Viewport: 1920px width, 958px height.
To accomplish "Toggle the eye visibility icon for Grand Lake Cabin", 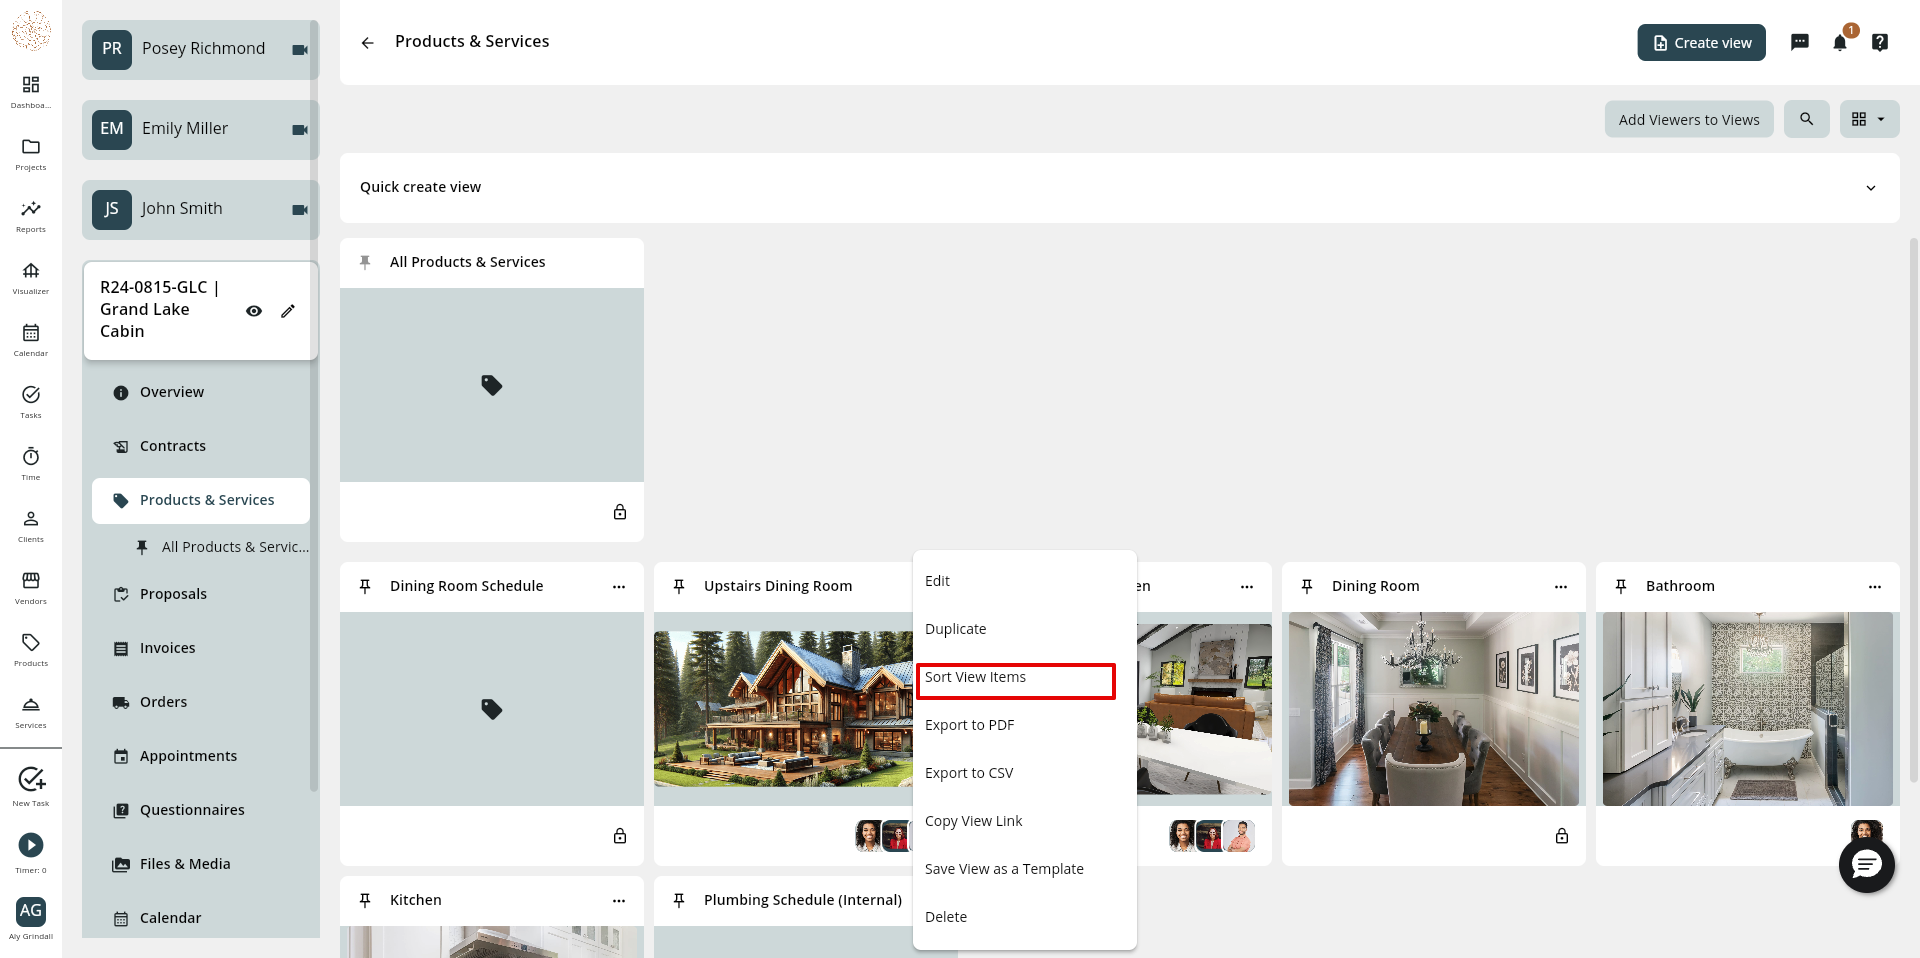I will tap(254, 311).
